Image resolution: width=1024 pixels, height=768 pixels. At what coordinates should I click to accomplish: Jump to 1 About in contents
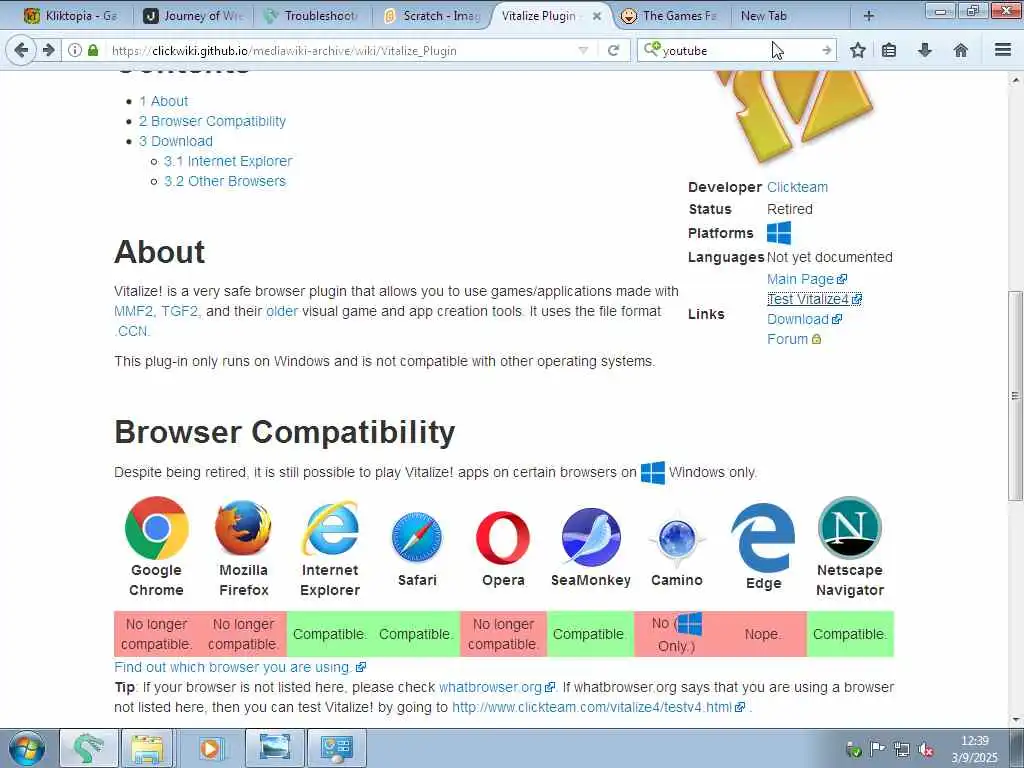[x=163, y=101]
